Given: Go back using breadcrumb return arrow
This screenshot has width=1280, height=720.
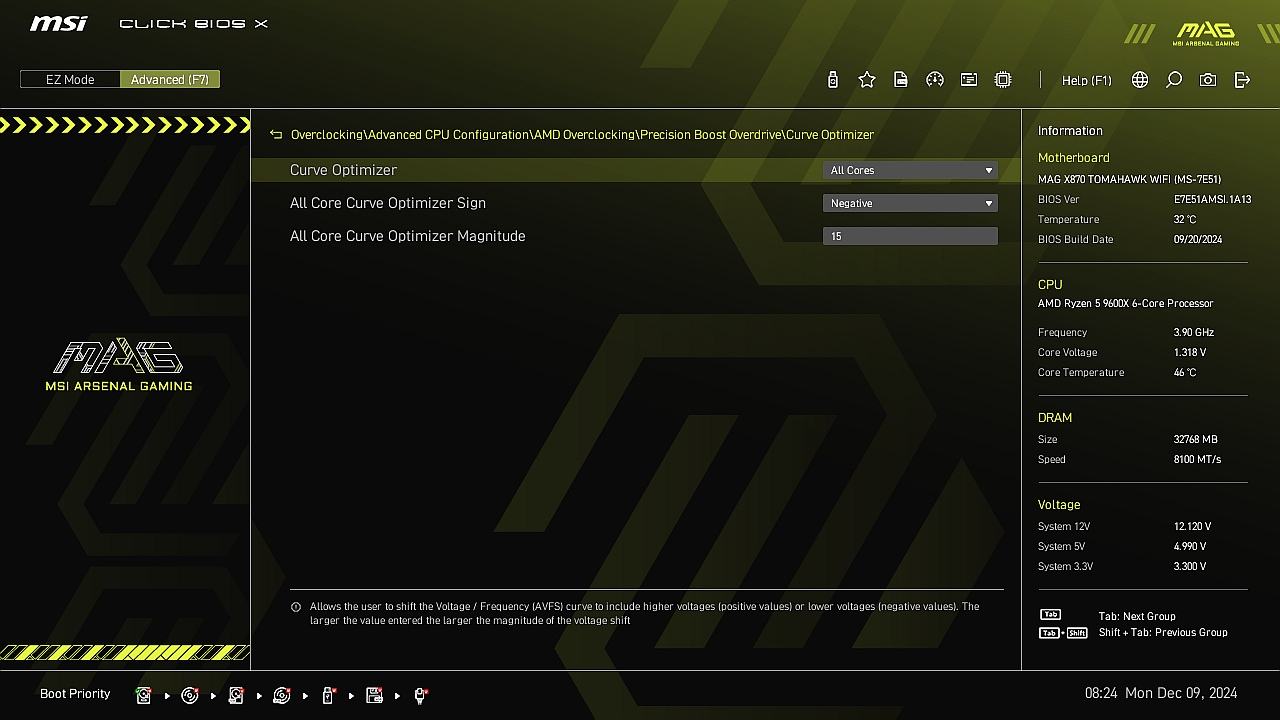Looking at the screenshot, I should [x=276, y=134].
